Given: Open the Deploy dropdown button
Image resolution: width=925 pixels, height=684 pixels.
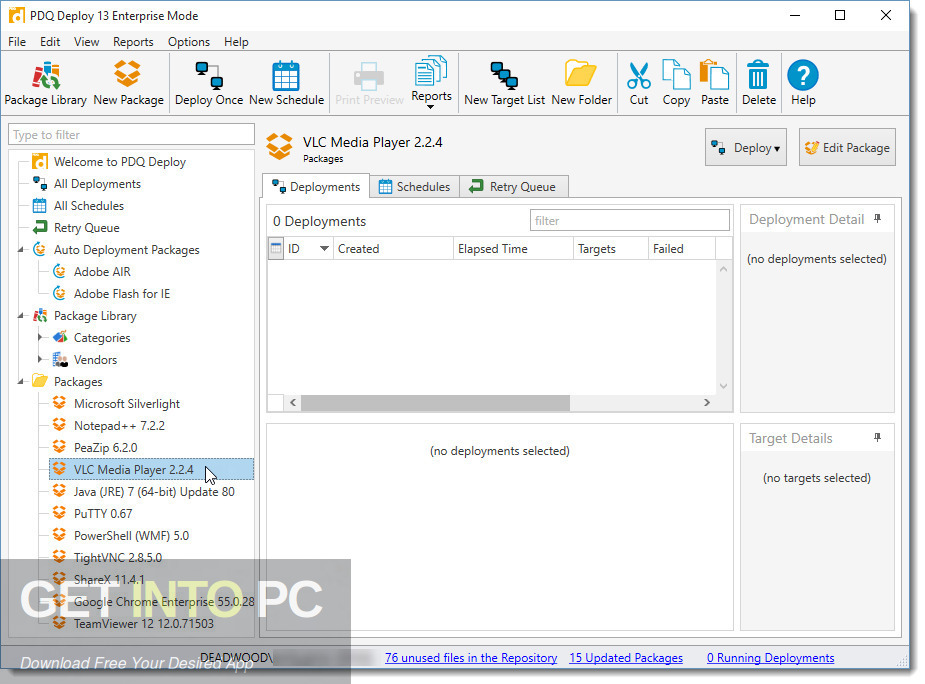Looking at the screenshot, I should click(x=746, y=148).
